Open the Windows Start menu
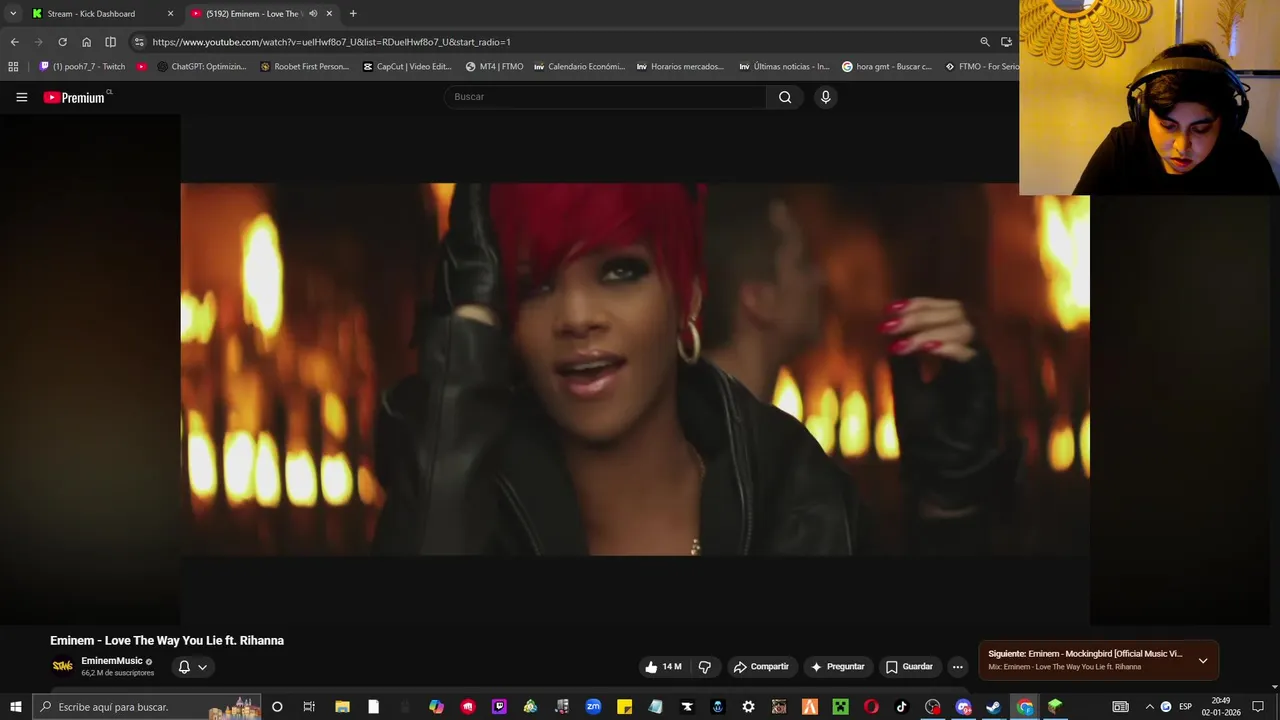The width and height of the screenshot is (1280, 720). click(15, 707)
